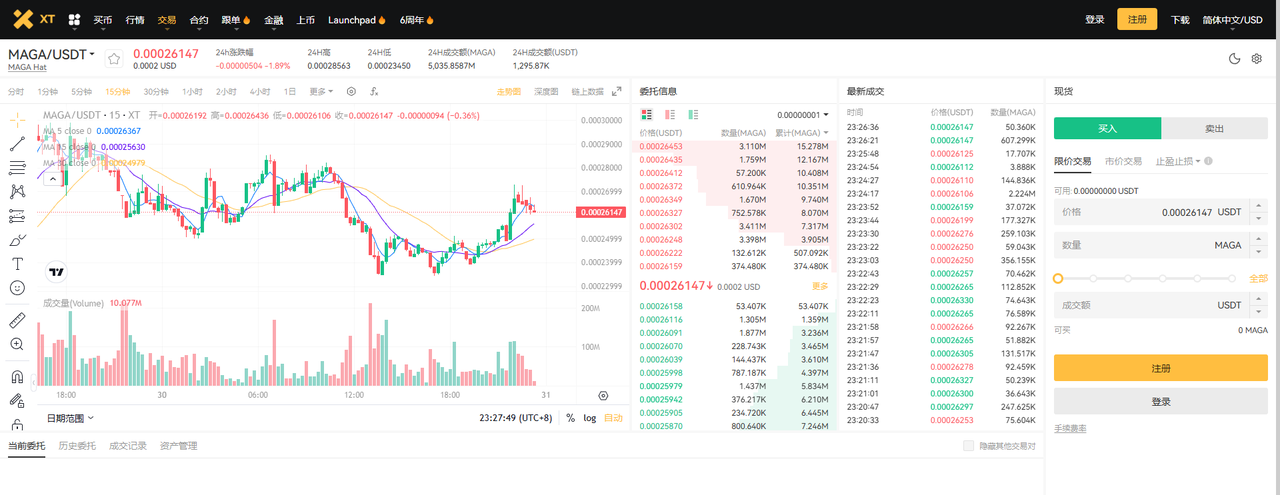Image resolution: width=1280 pixels, height=495 pixels.
Task: Add MAGA/USDT to favorites with star
Action: pos(113,59)
